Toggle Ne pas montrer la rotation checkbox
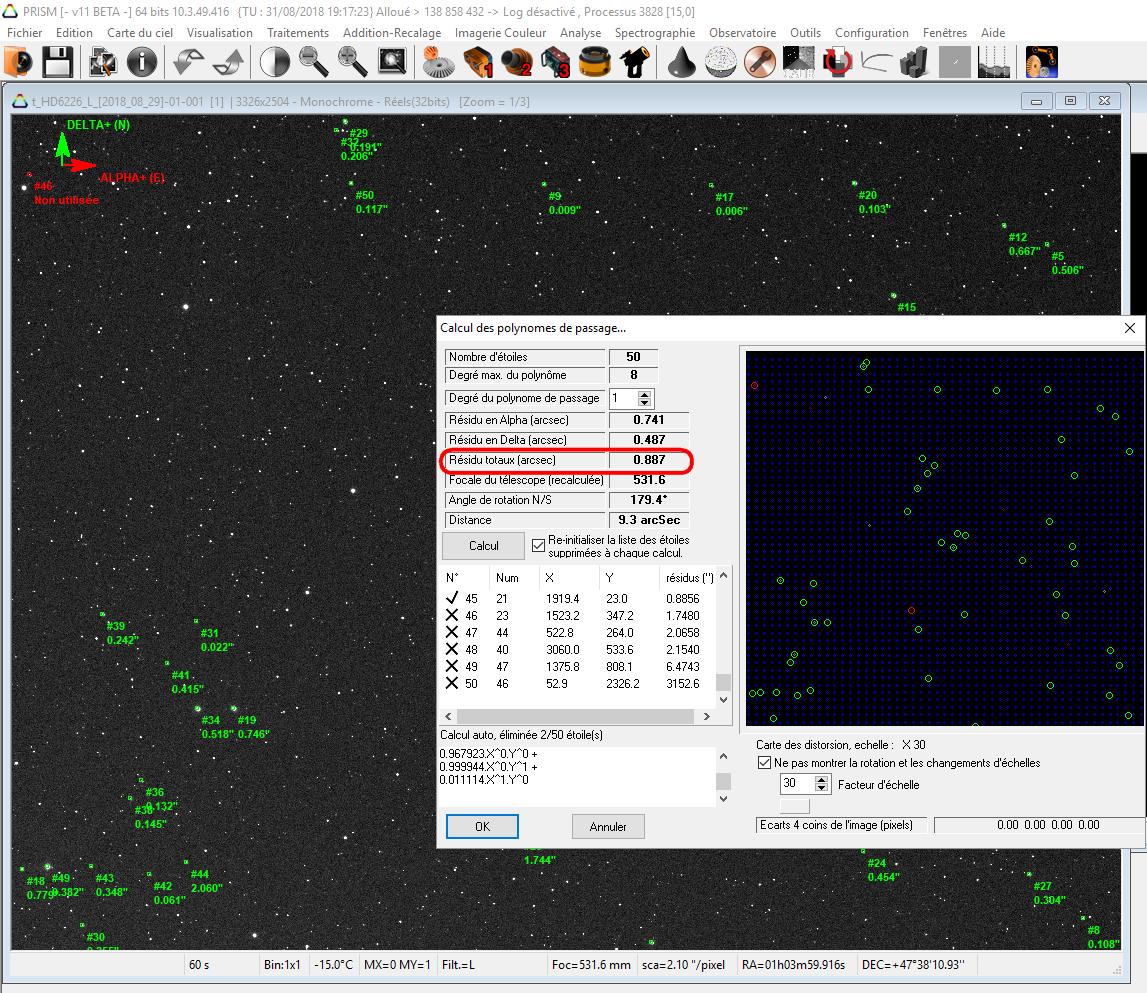The height and width of the screenshot is (993, 1147). [765, 763]
